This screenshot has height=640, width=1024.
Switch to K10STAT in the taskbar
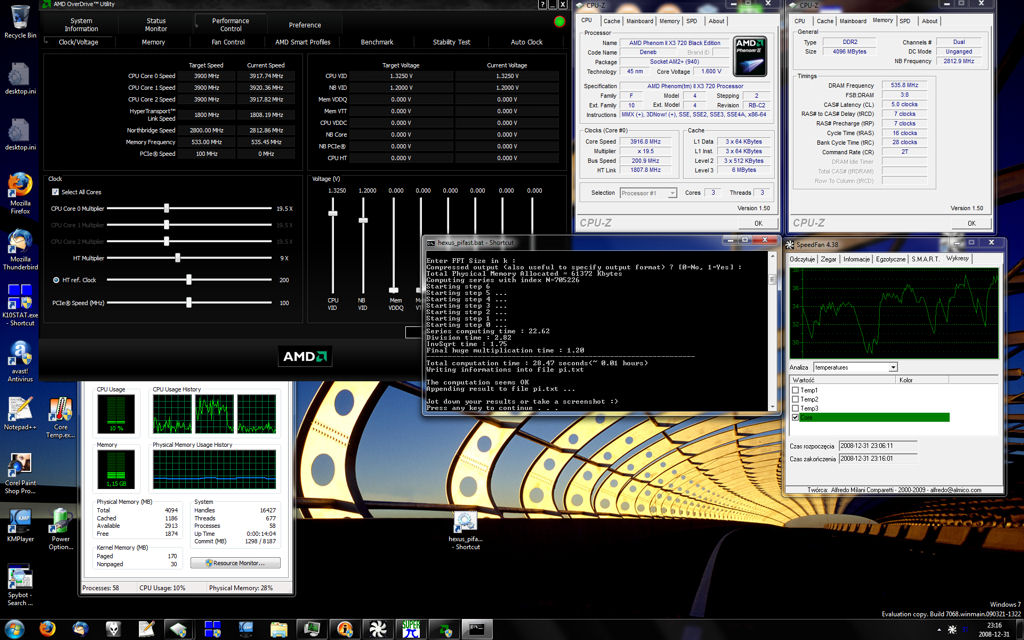[x=212, y=629]
